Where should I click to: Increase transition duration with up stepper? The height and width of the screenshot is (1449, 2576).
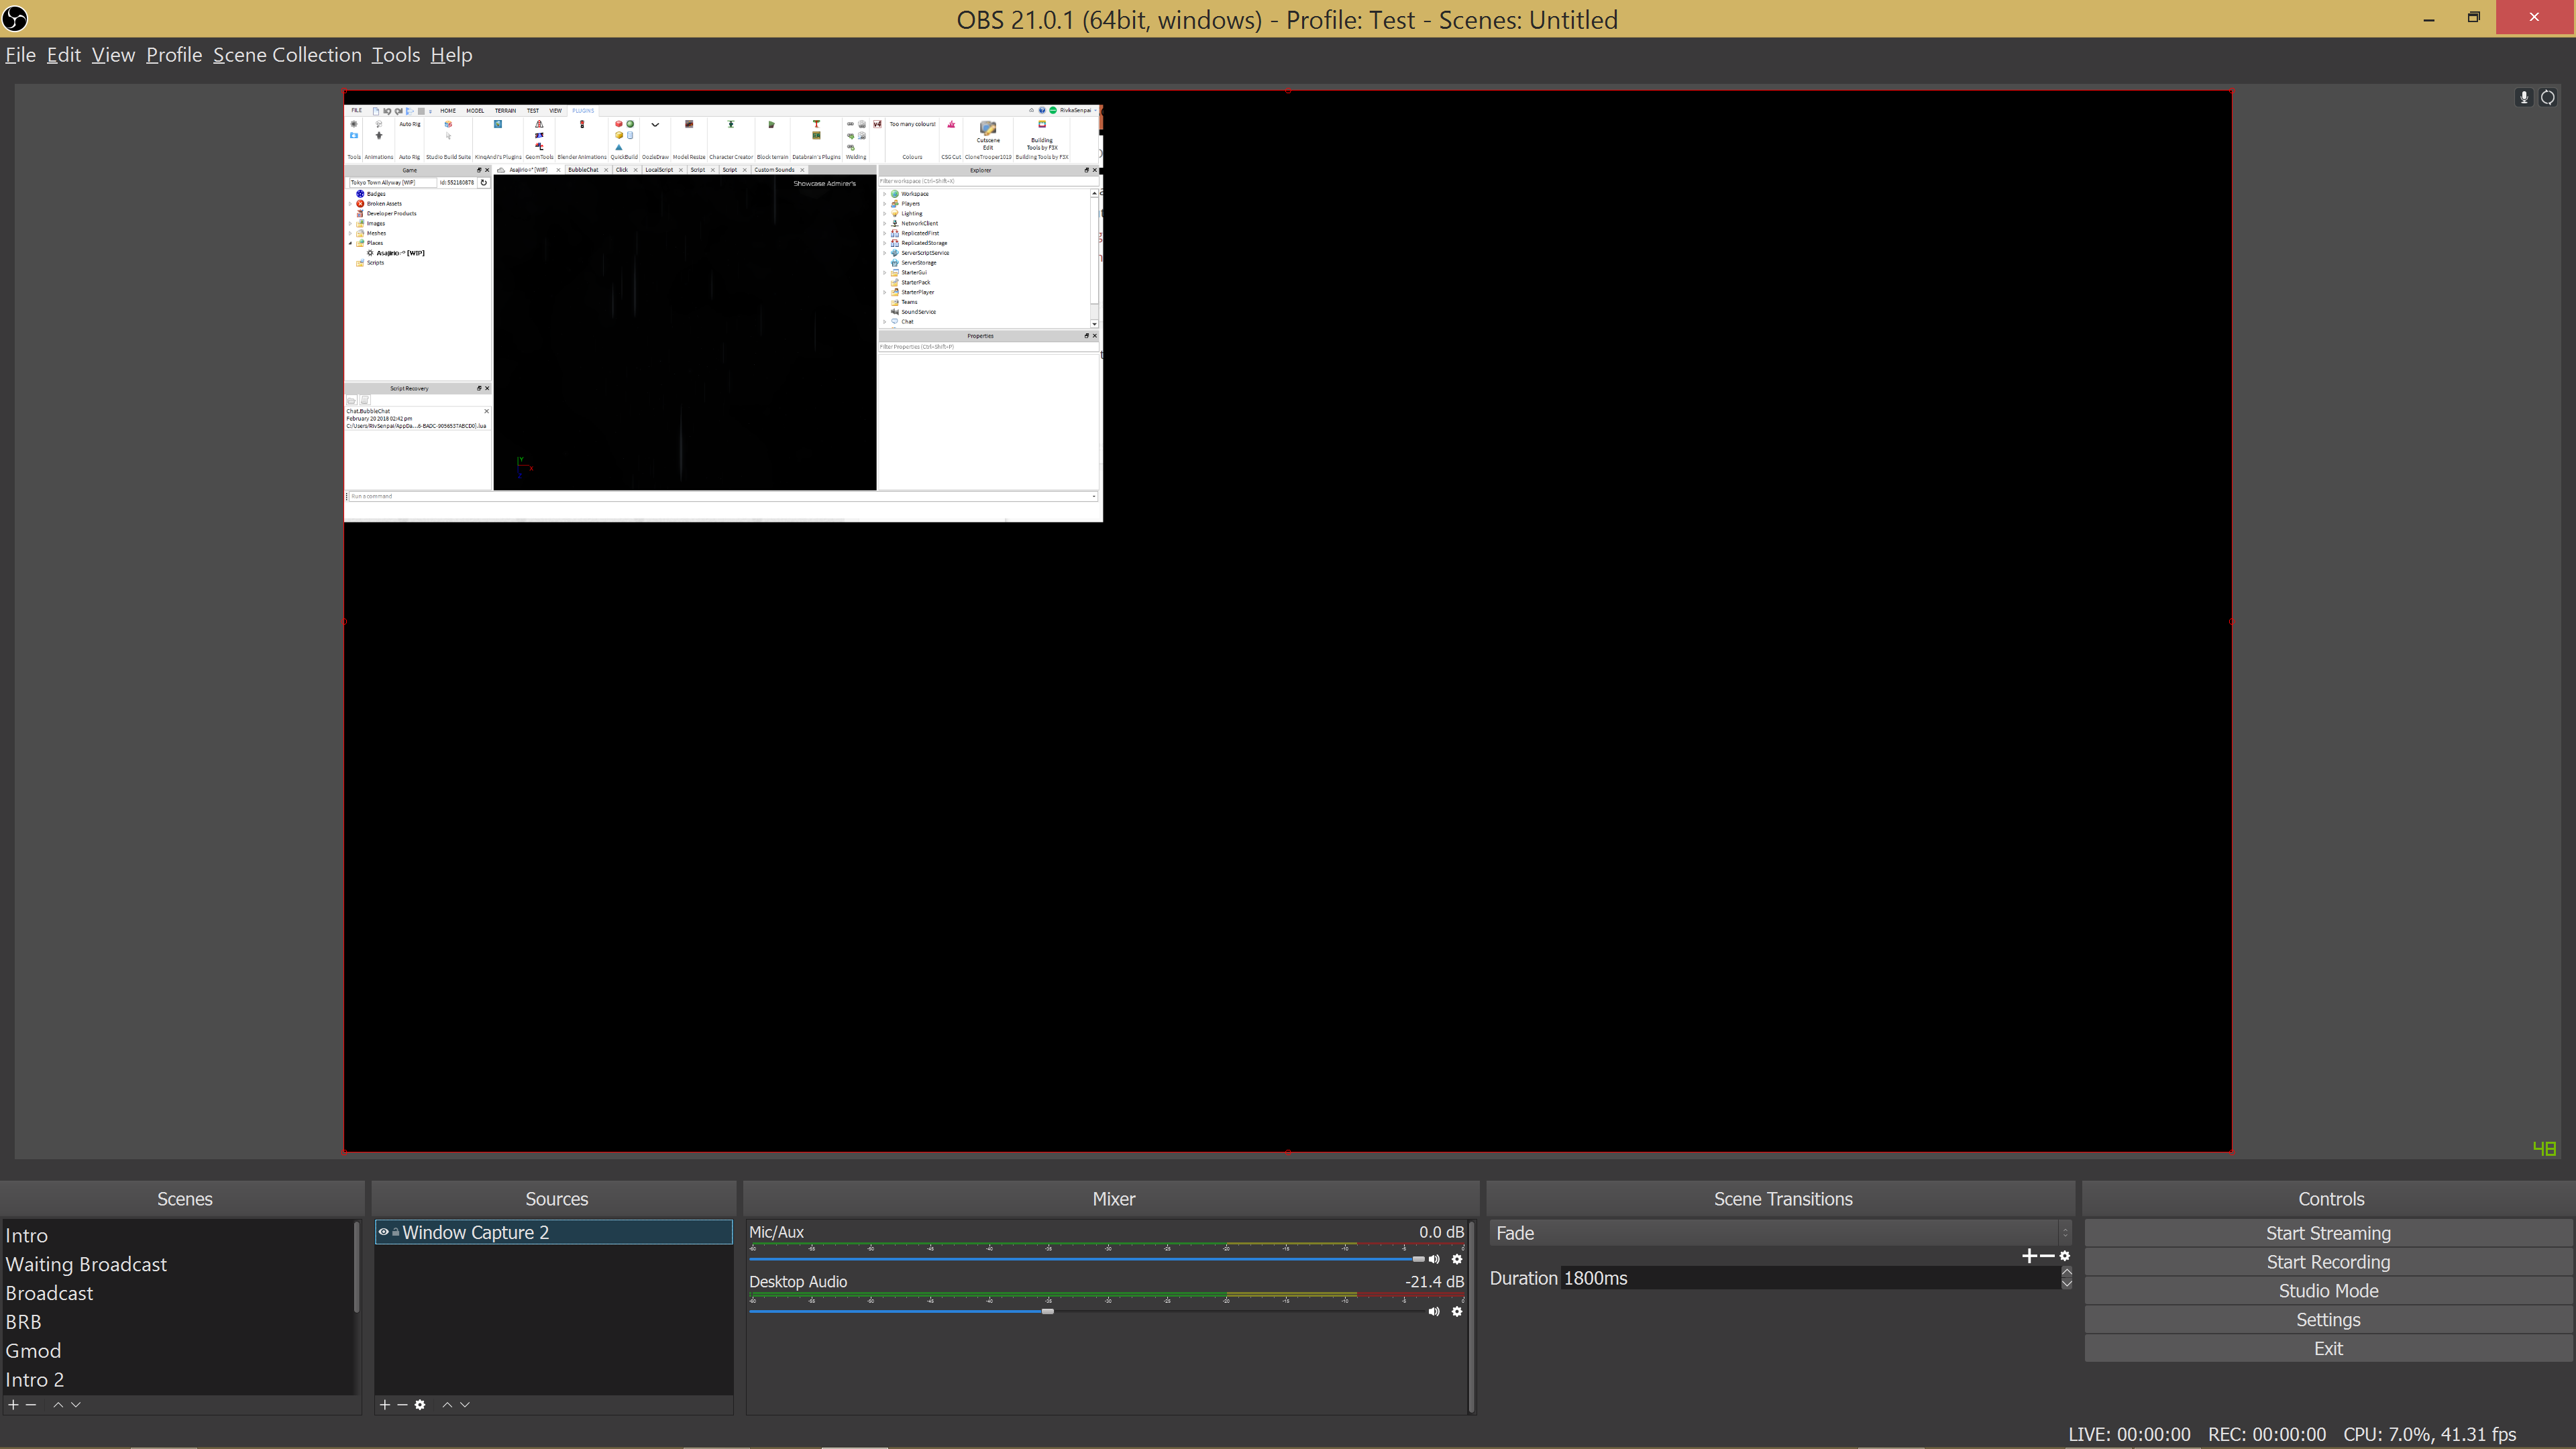tap(2066, 1272)
